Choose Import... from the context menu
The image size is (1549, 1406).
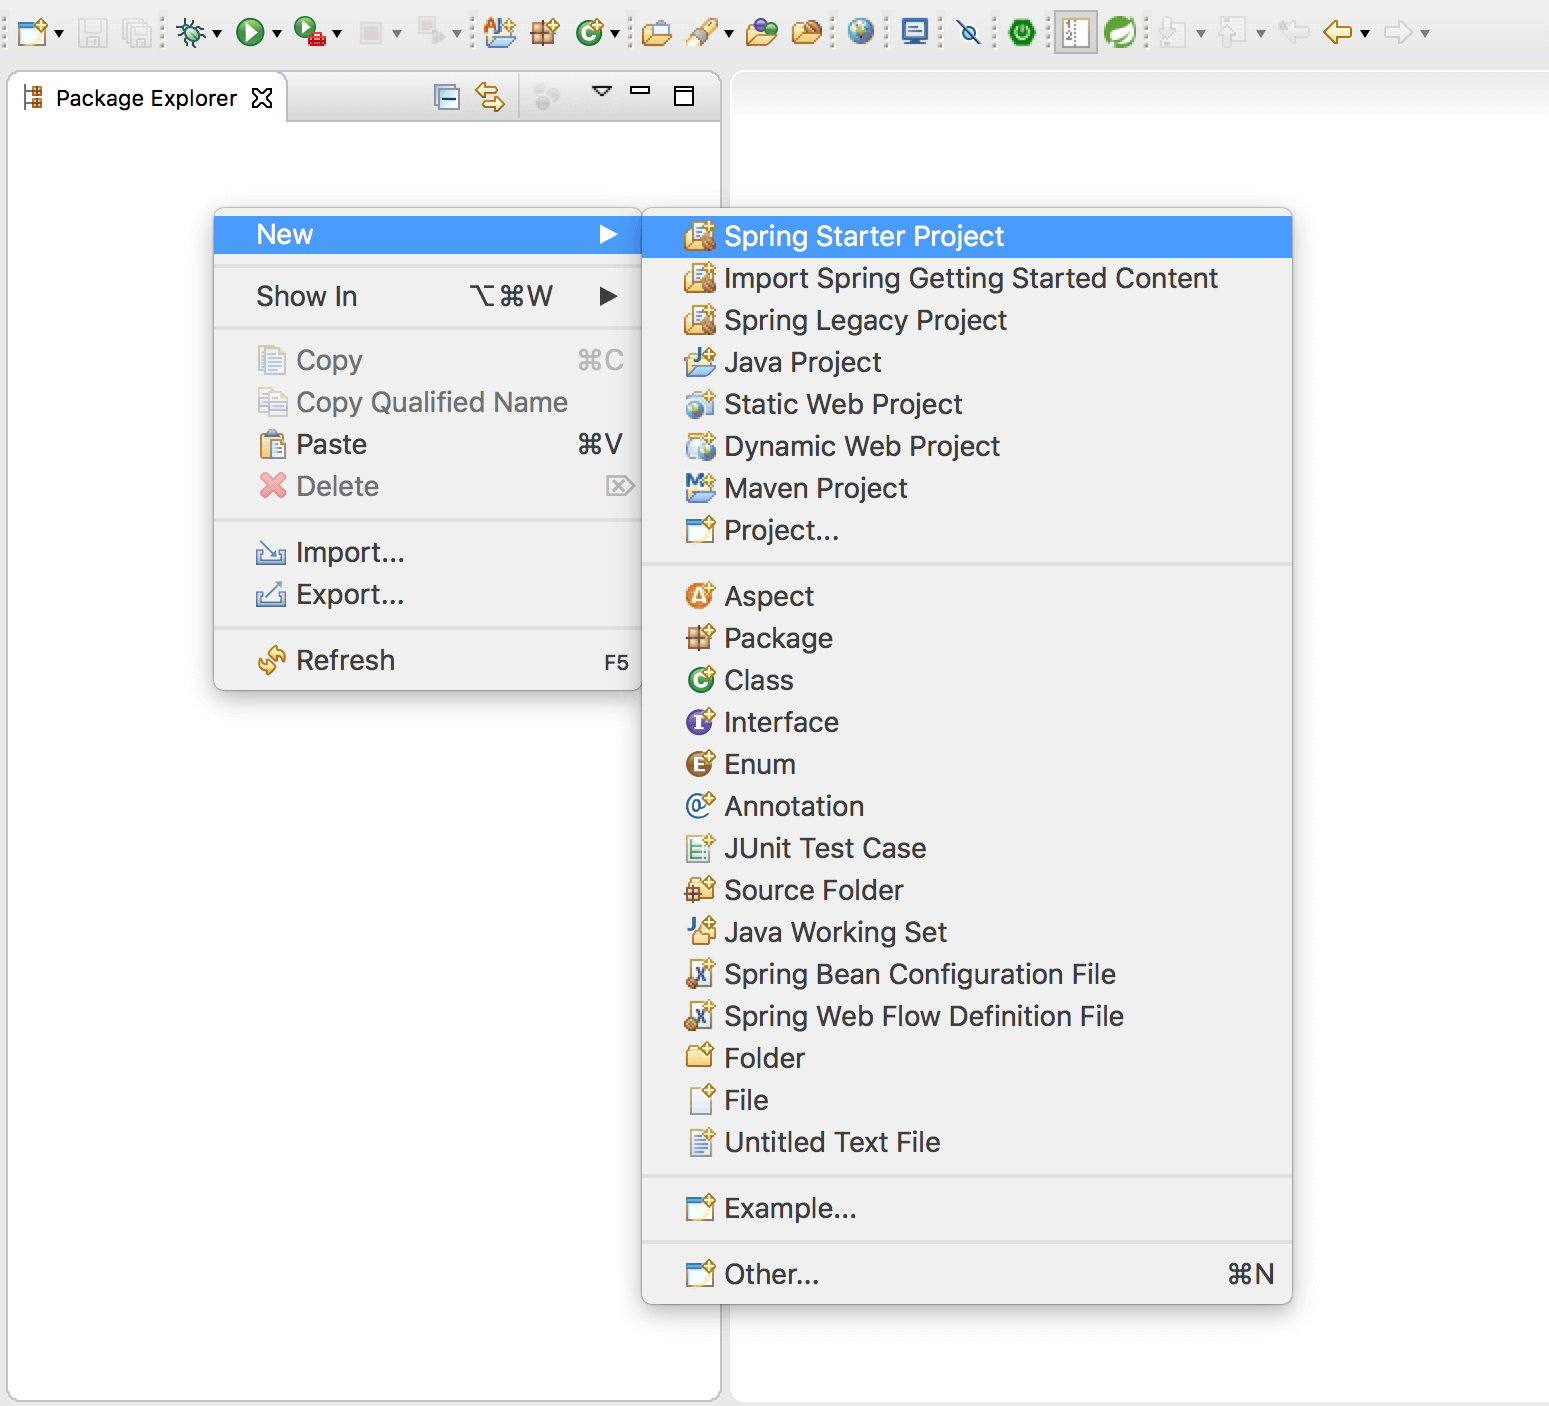[428, 552]
